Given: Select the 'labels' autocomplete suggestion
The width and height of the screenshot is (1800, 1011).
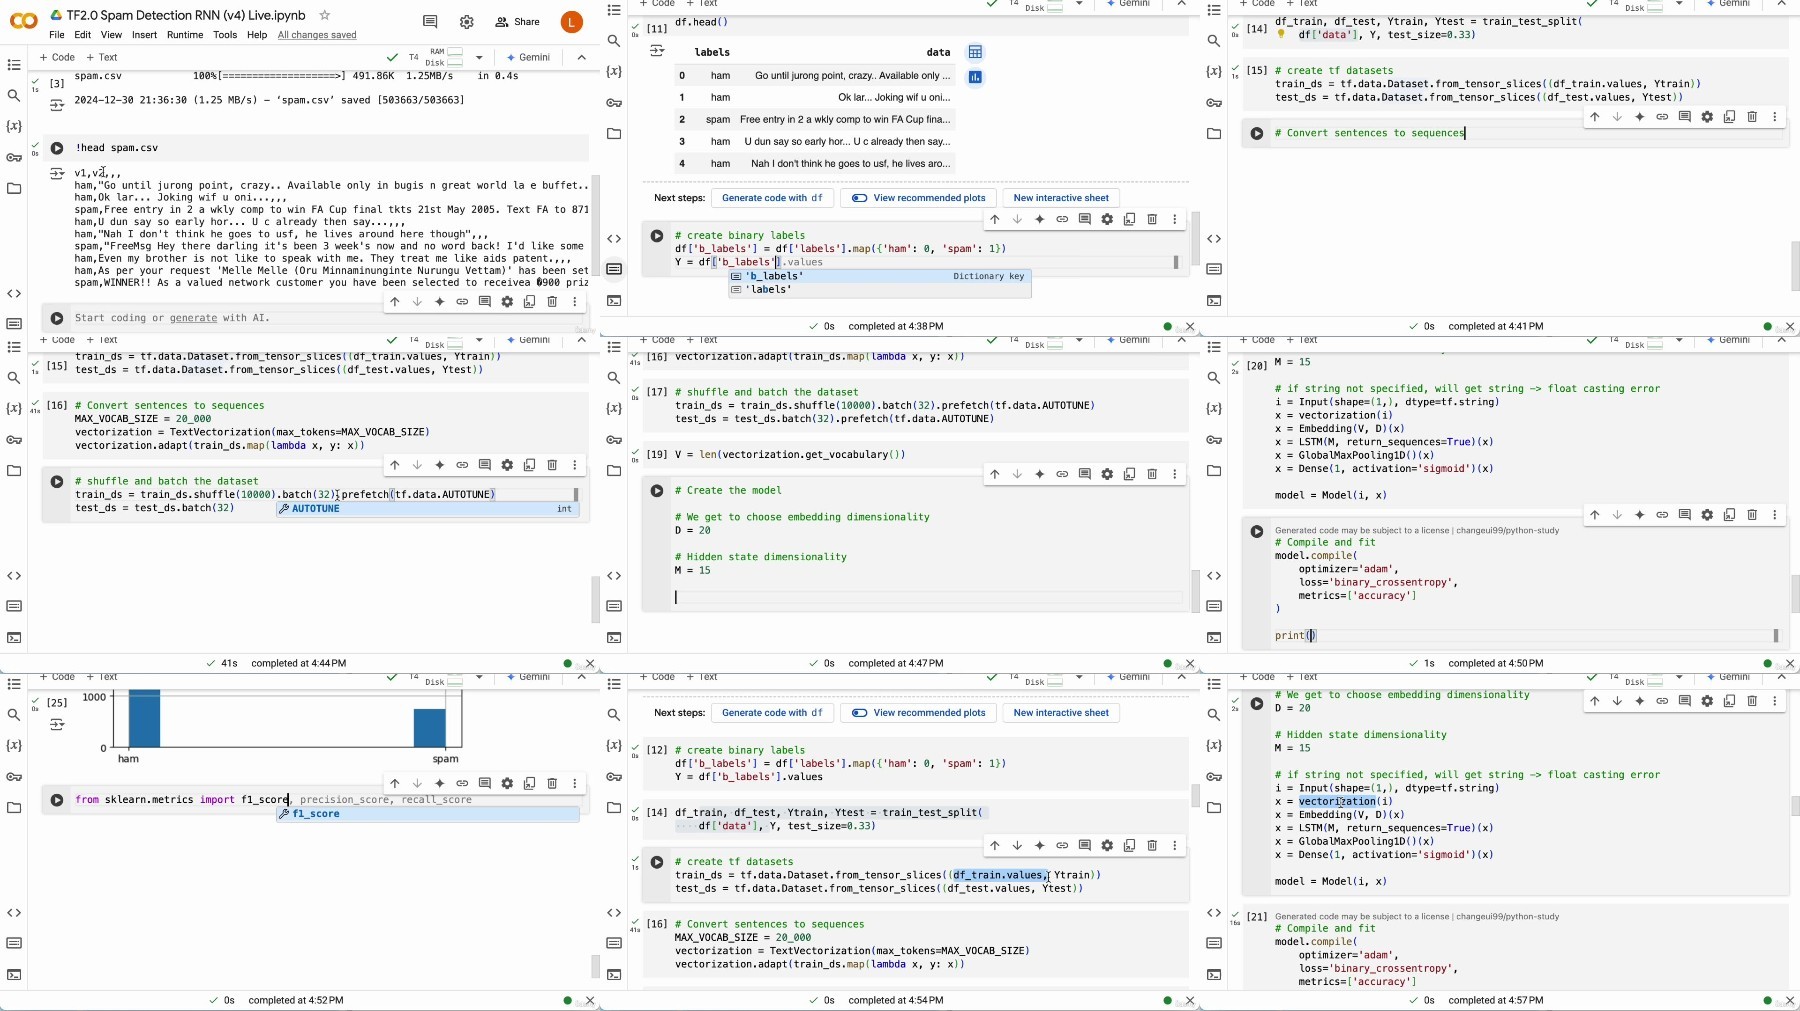Looking at the screenshot, I should point(879,290).
